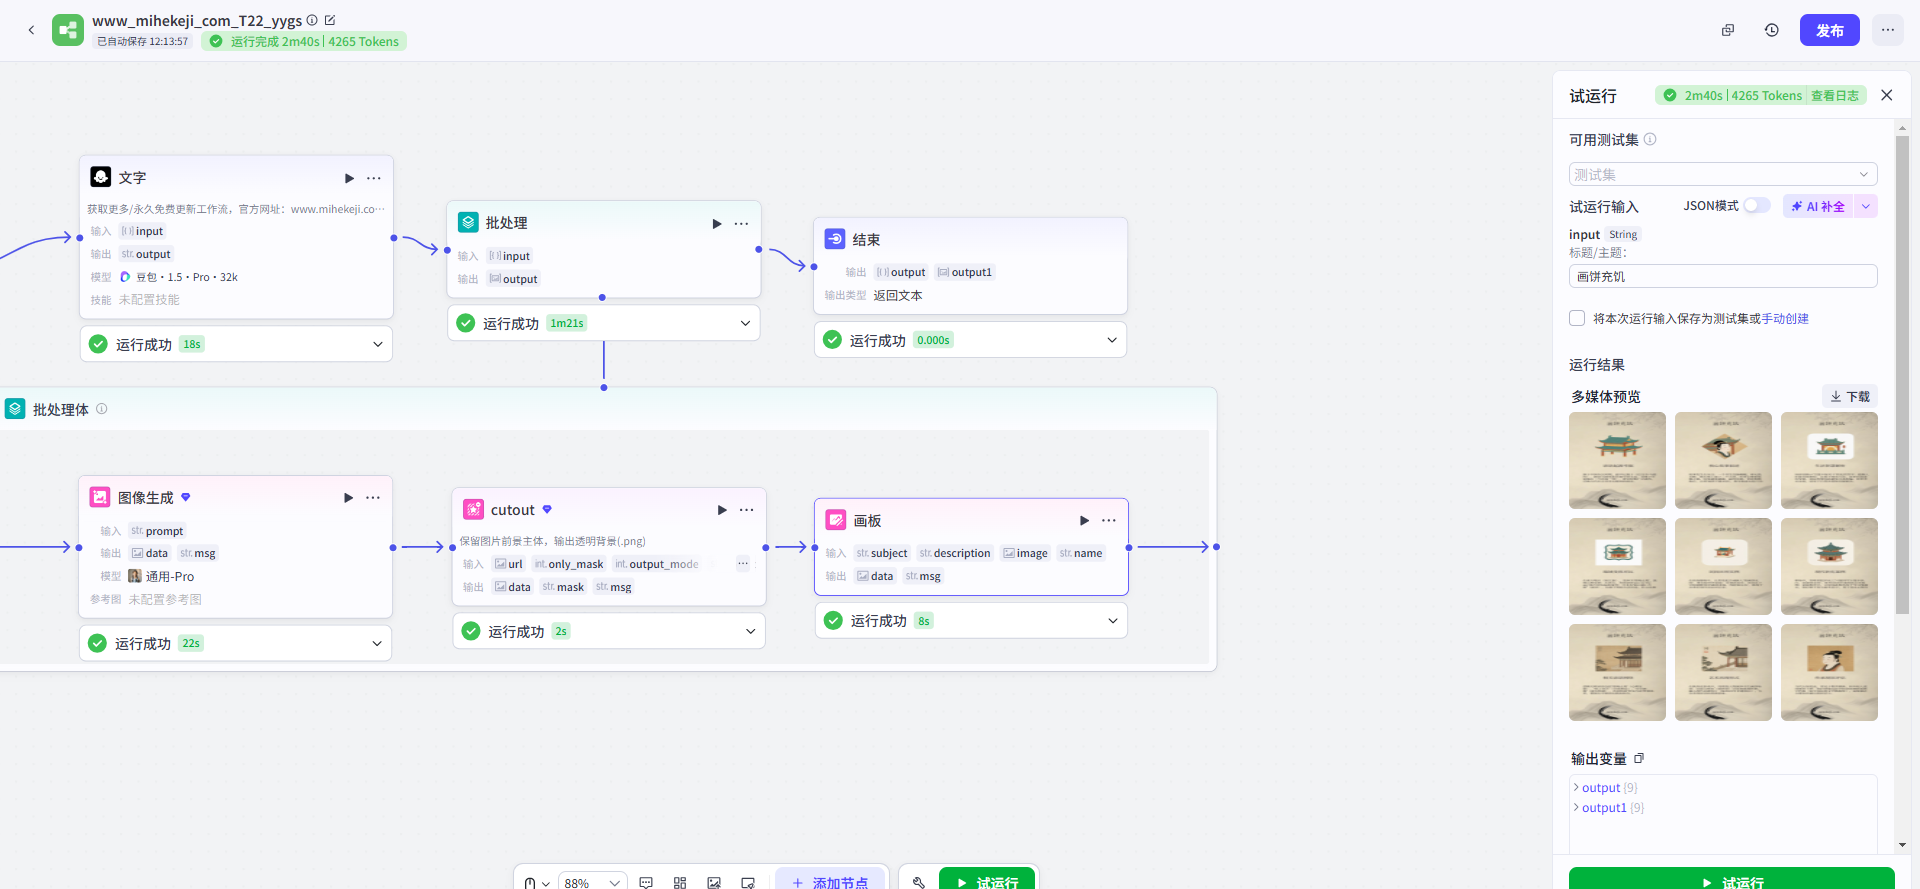The width and height of the screenshot is (1920, 889).
Task: Click the comment icon in bottom toolbar
Action: point(646,882)
